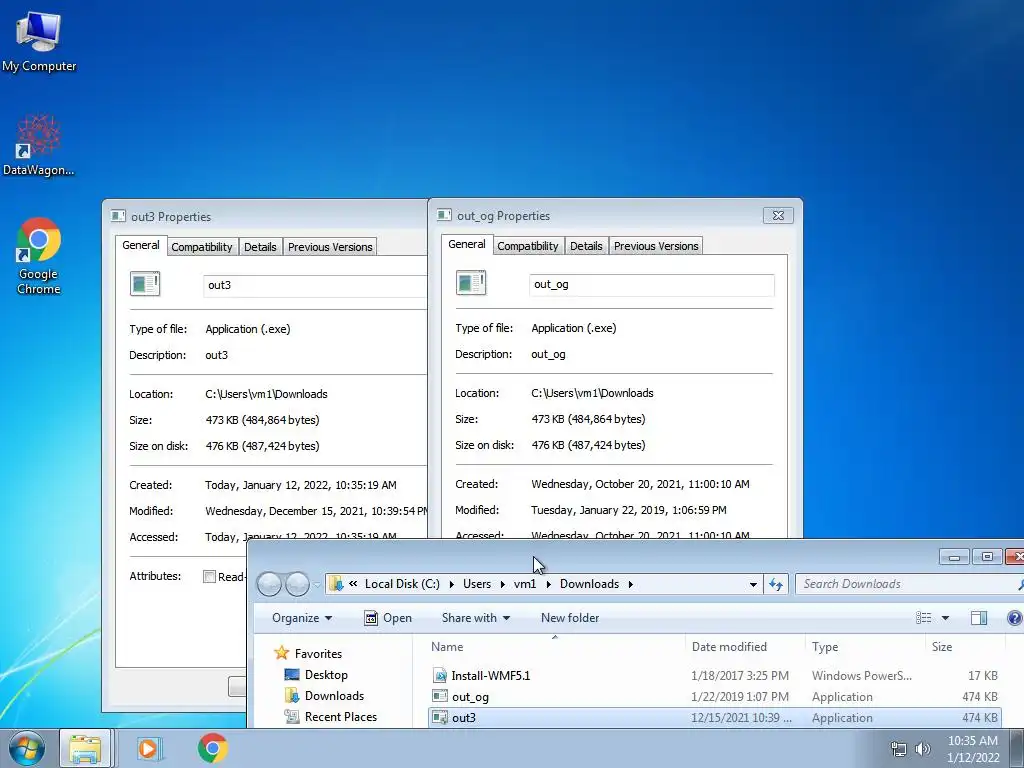Expand the Downloads breadcrumb arrow

[630, 584]
